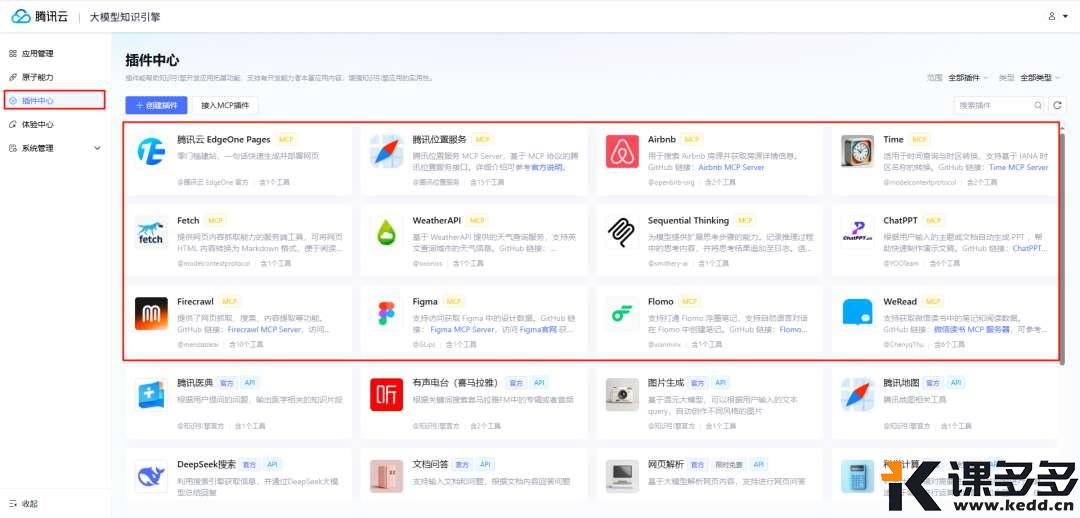
Task: Open the EdgeOne Pages plugin icon
Action: pyautogui.click(x=152, y=152)
